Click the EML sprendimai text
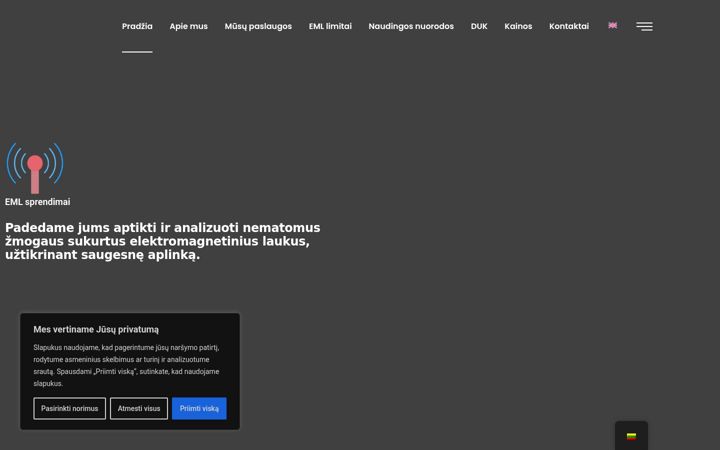The image size is (720, 450). (38, 202)
